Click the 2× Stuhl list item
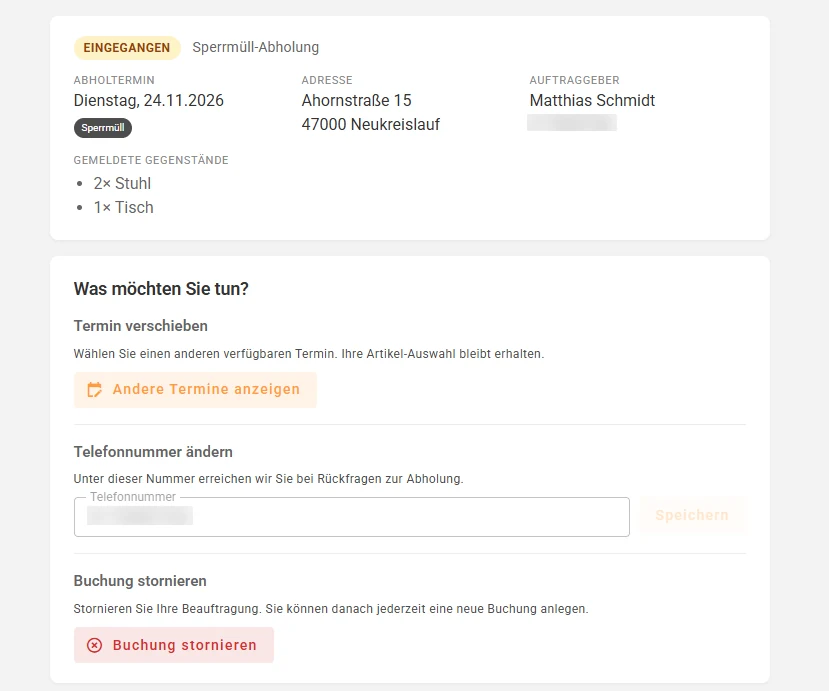Screen dimensions: 829x691 click(x=122, y=183)
